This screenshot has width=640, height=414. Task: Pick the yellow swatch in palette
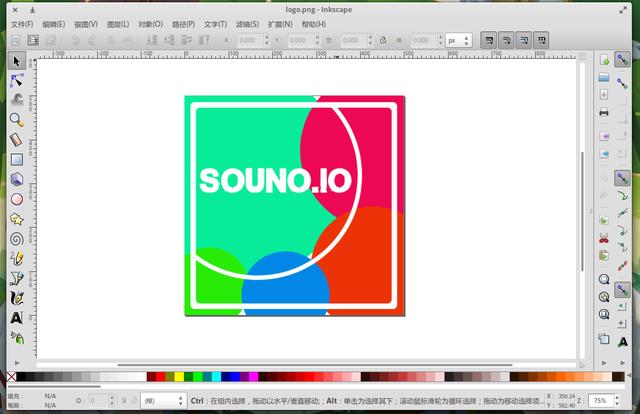(179, 376)
